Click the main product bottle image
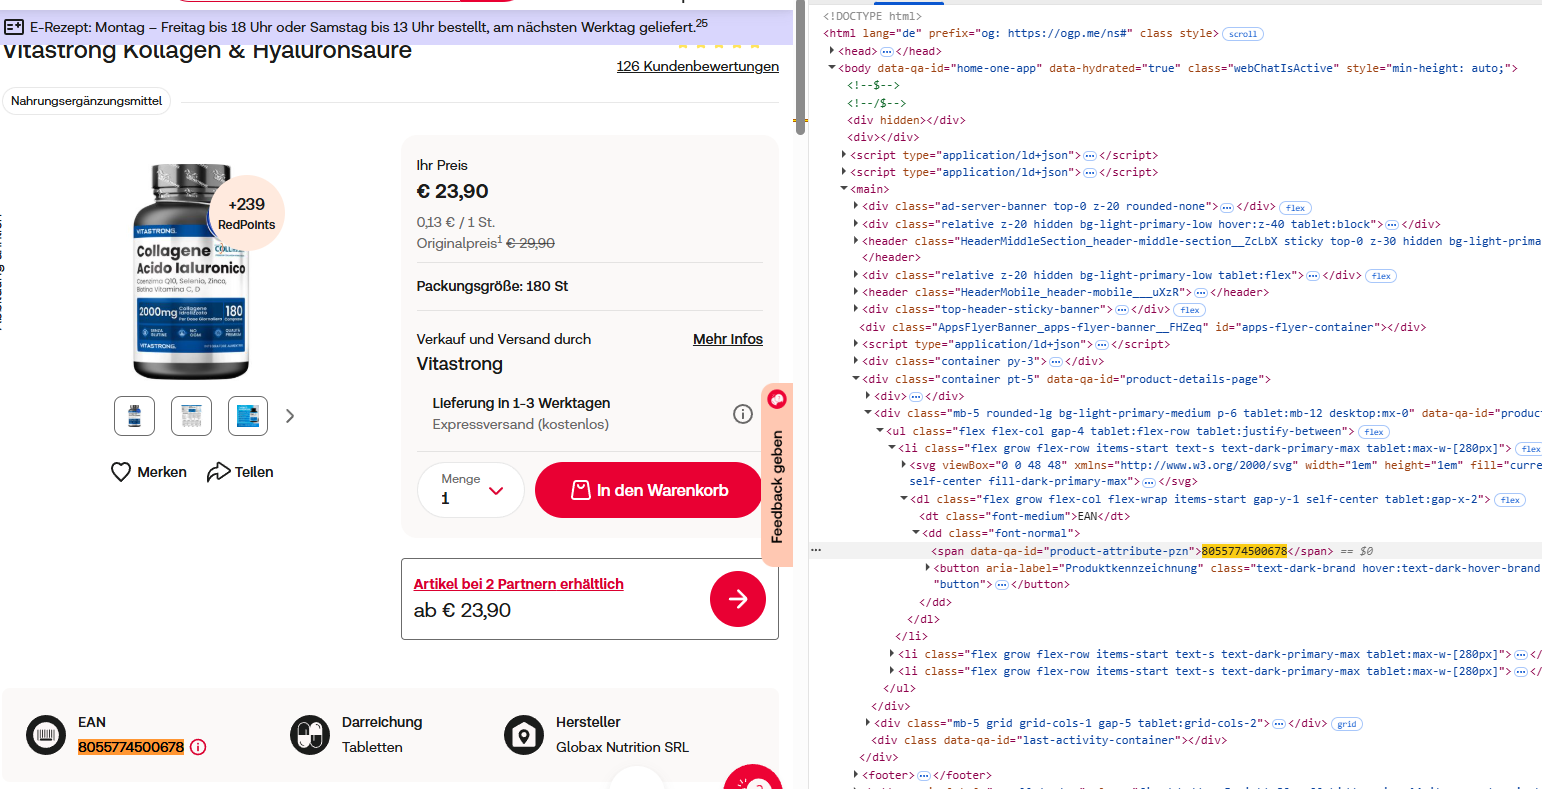 191,271
